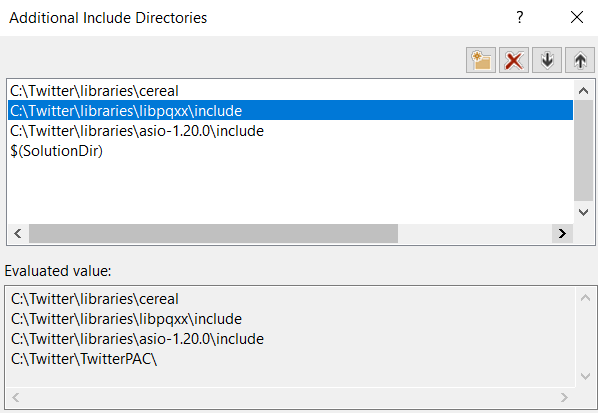Close the Additional Include Directories dialog
The image size is (598, 413).
pos(577,17)
